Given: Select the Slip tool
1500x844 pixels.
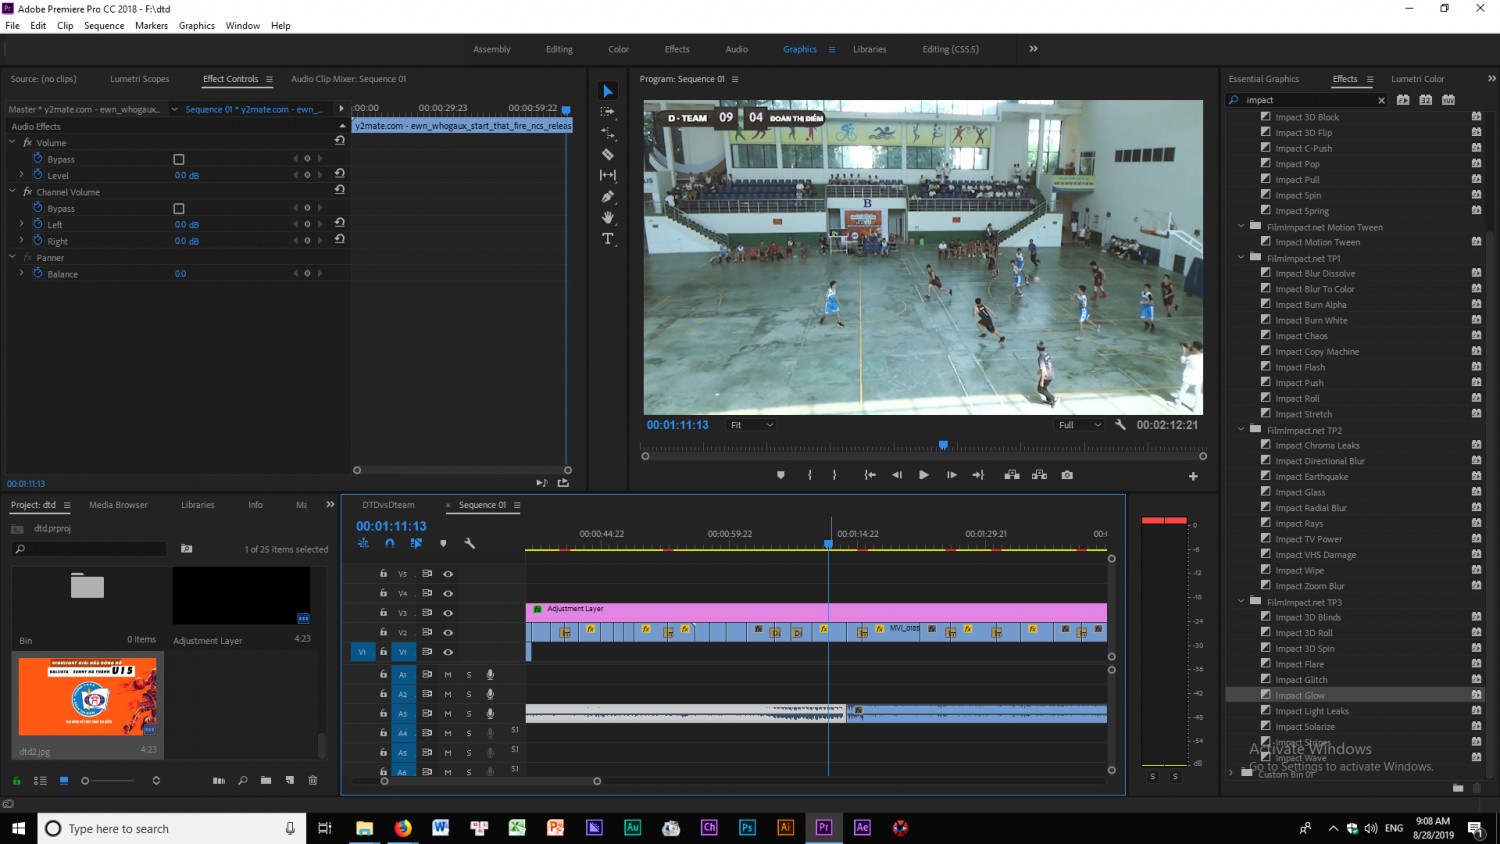Looking at the screenshot, I should (607, 175).
